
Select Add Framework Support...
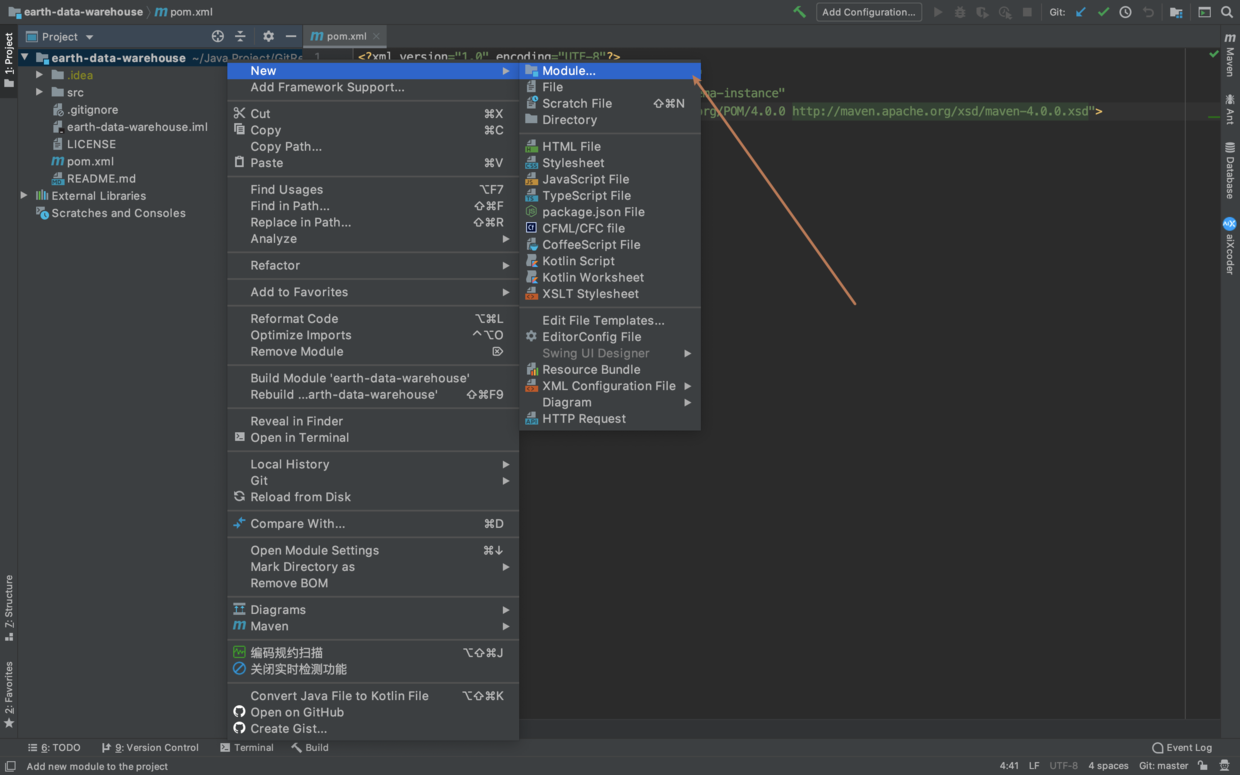(x=373, y=87)
